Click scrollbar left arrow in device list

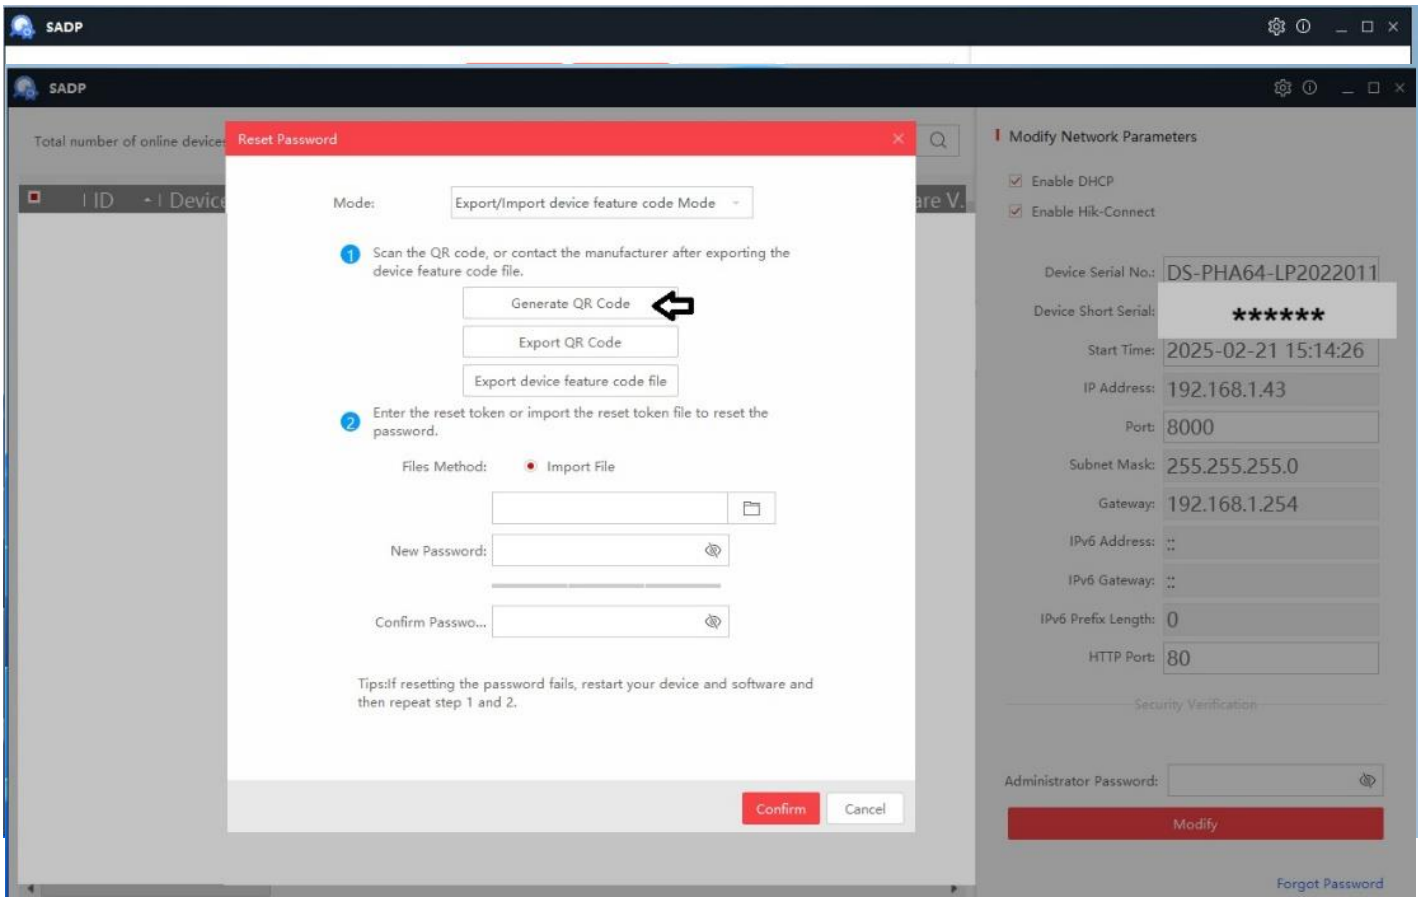pyautogui.click(x=31, y=889)
